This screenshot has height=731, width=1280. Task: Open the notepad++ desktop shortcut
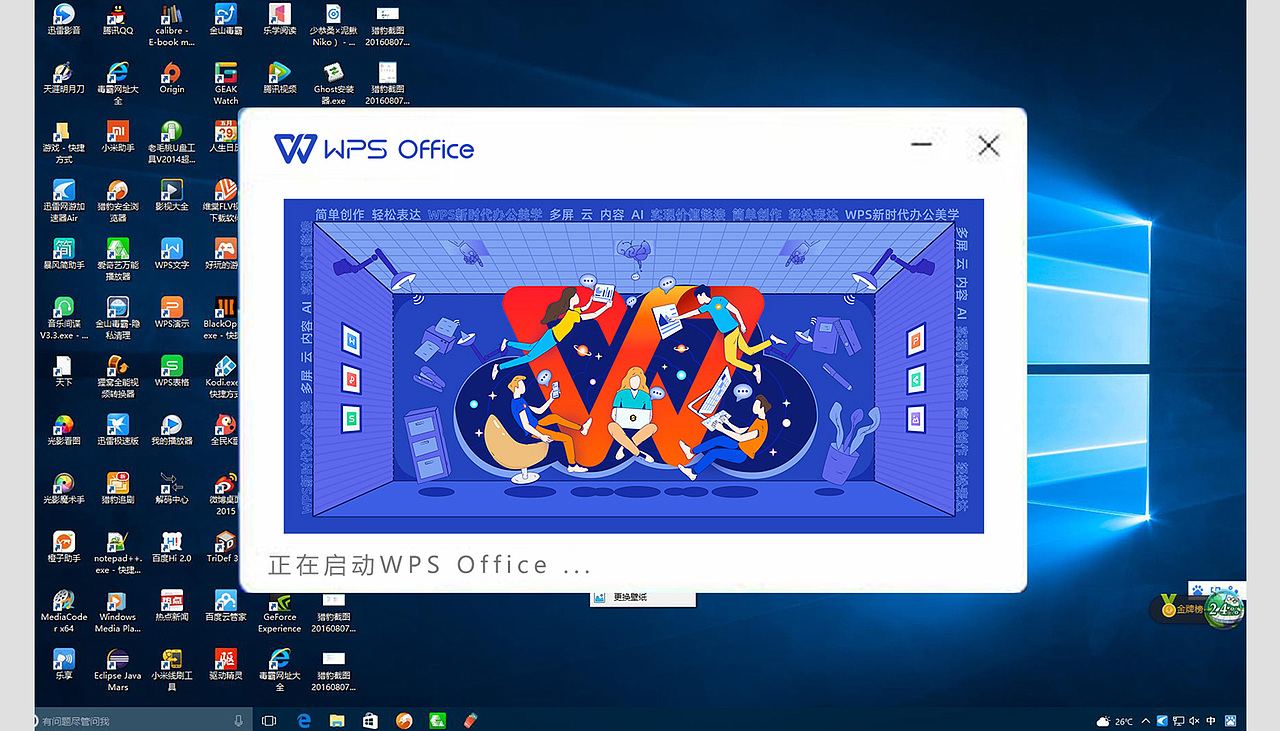point(117,553)
